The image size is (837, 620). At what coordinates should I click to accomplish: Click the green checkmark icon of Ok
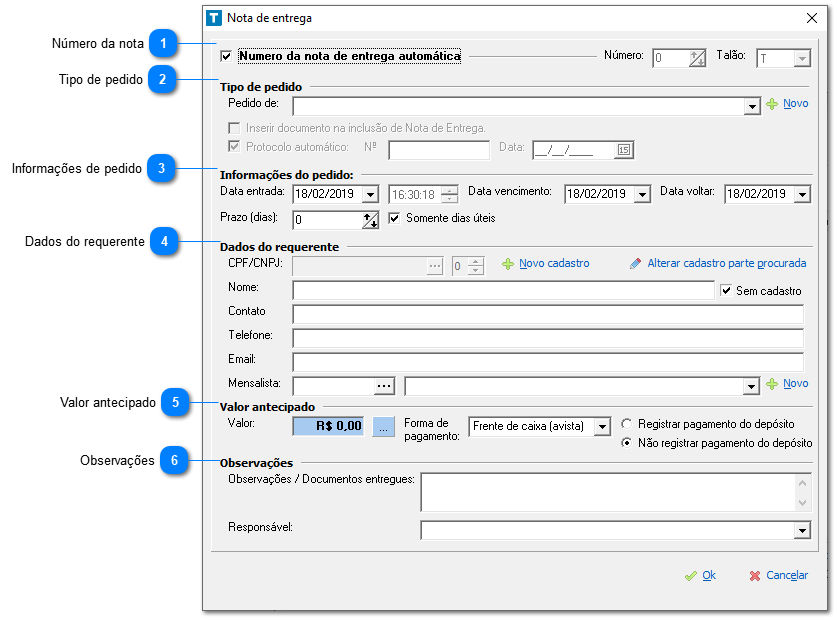coord(691,576)
